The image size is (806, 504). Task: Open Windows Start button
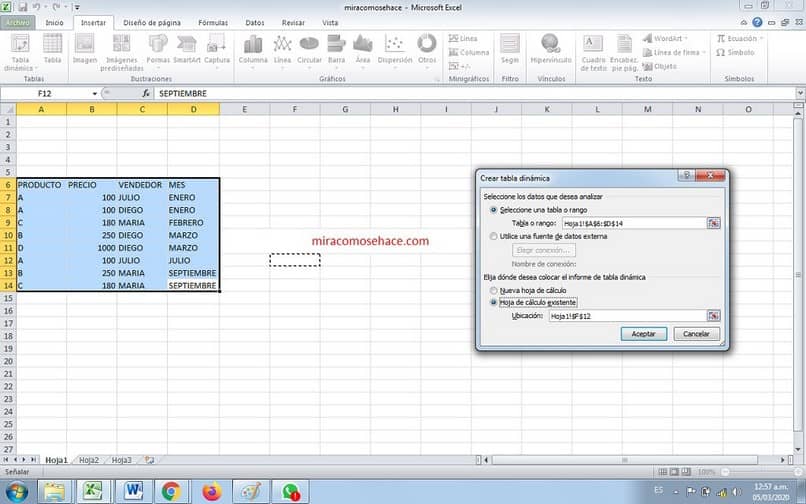point(16,492)
